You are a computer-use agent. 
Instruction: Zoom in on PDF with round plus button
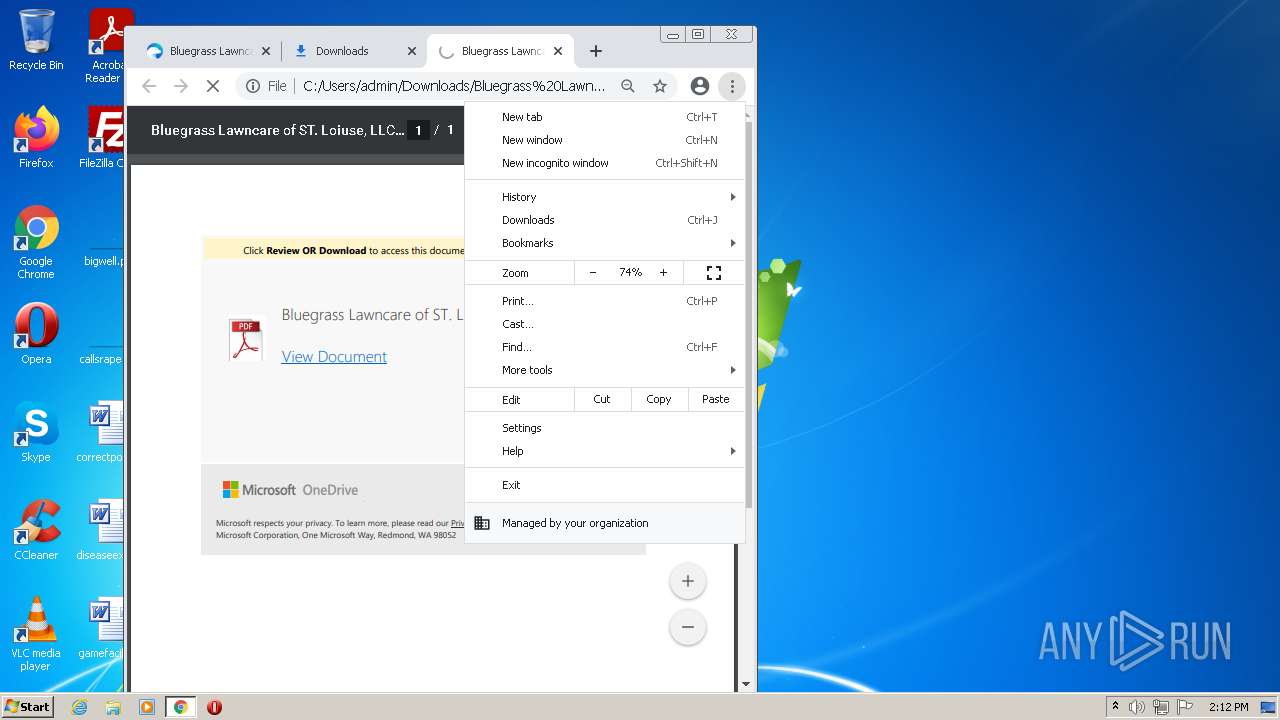pos(688,581)
